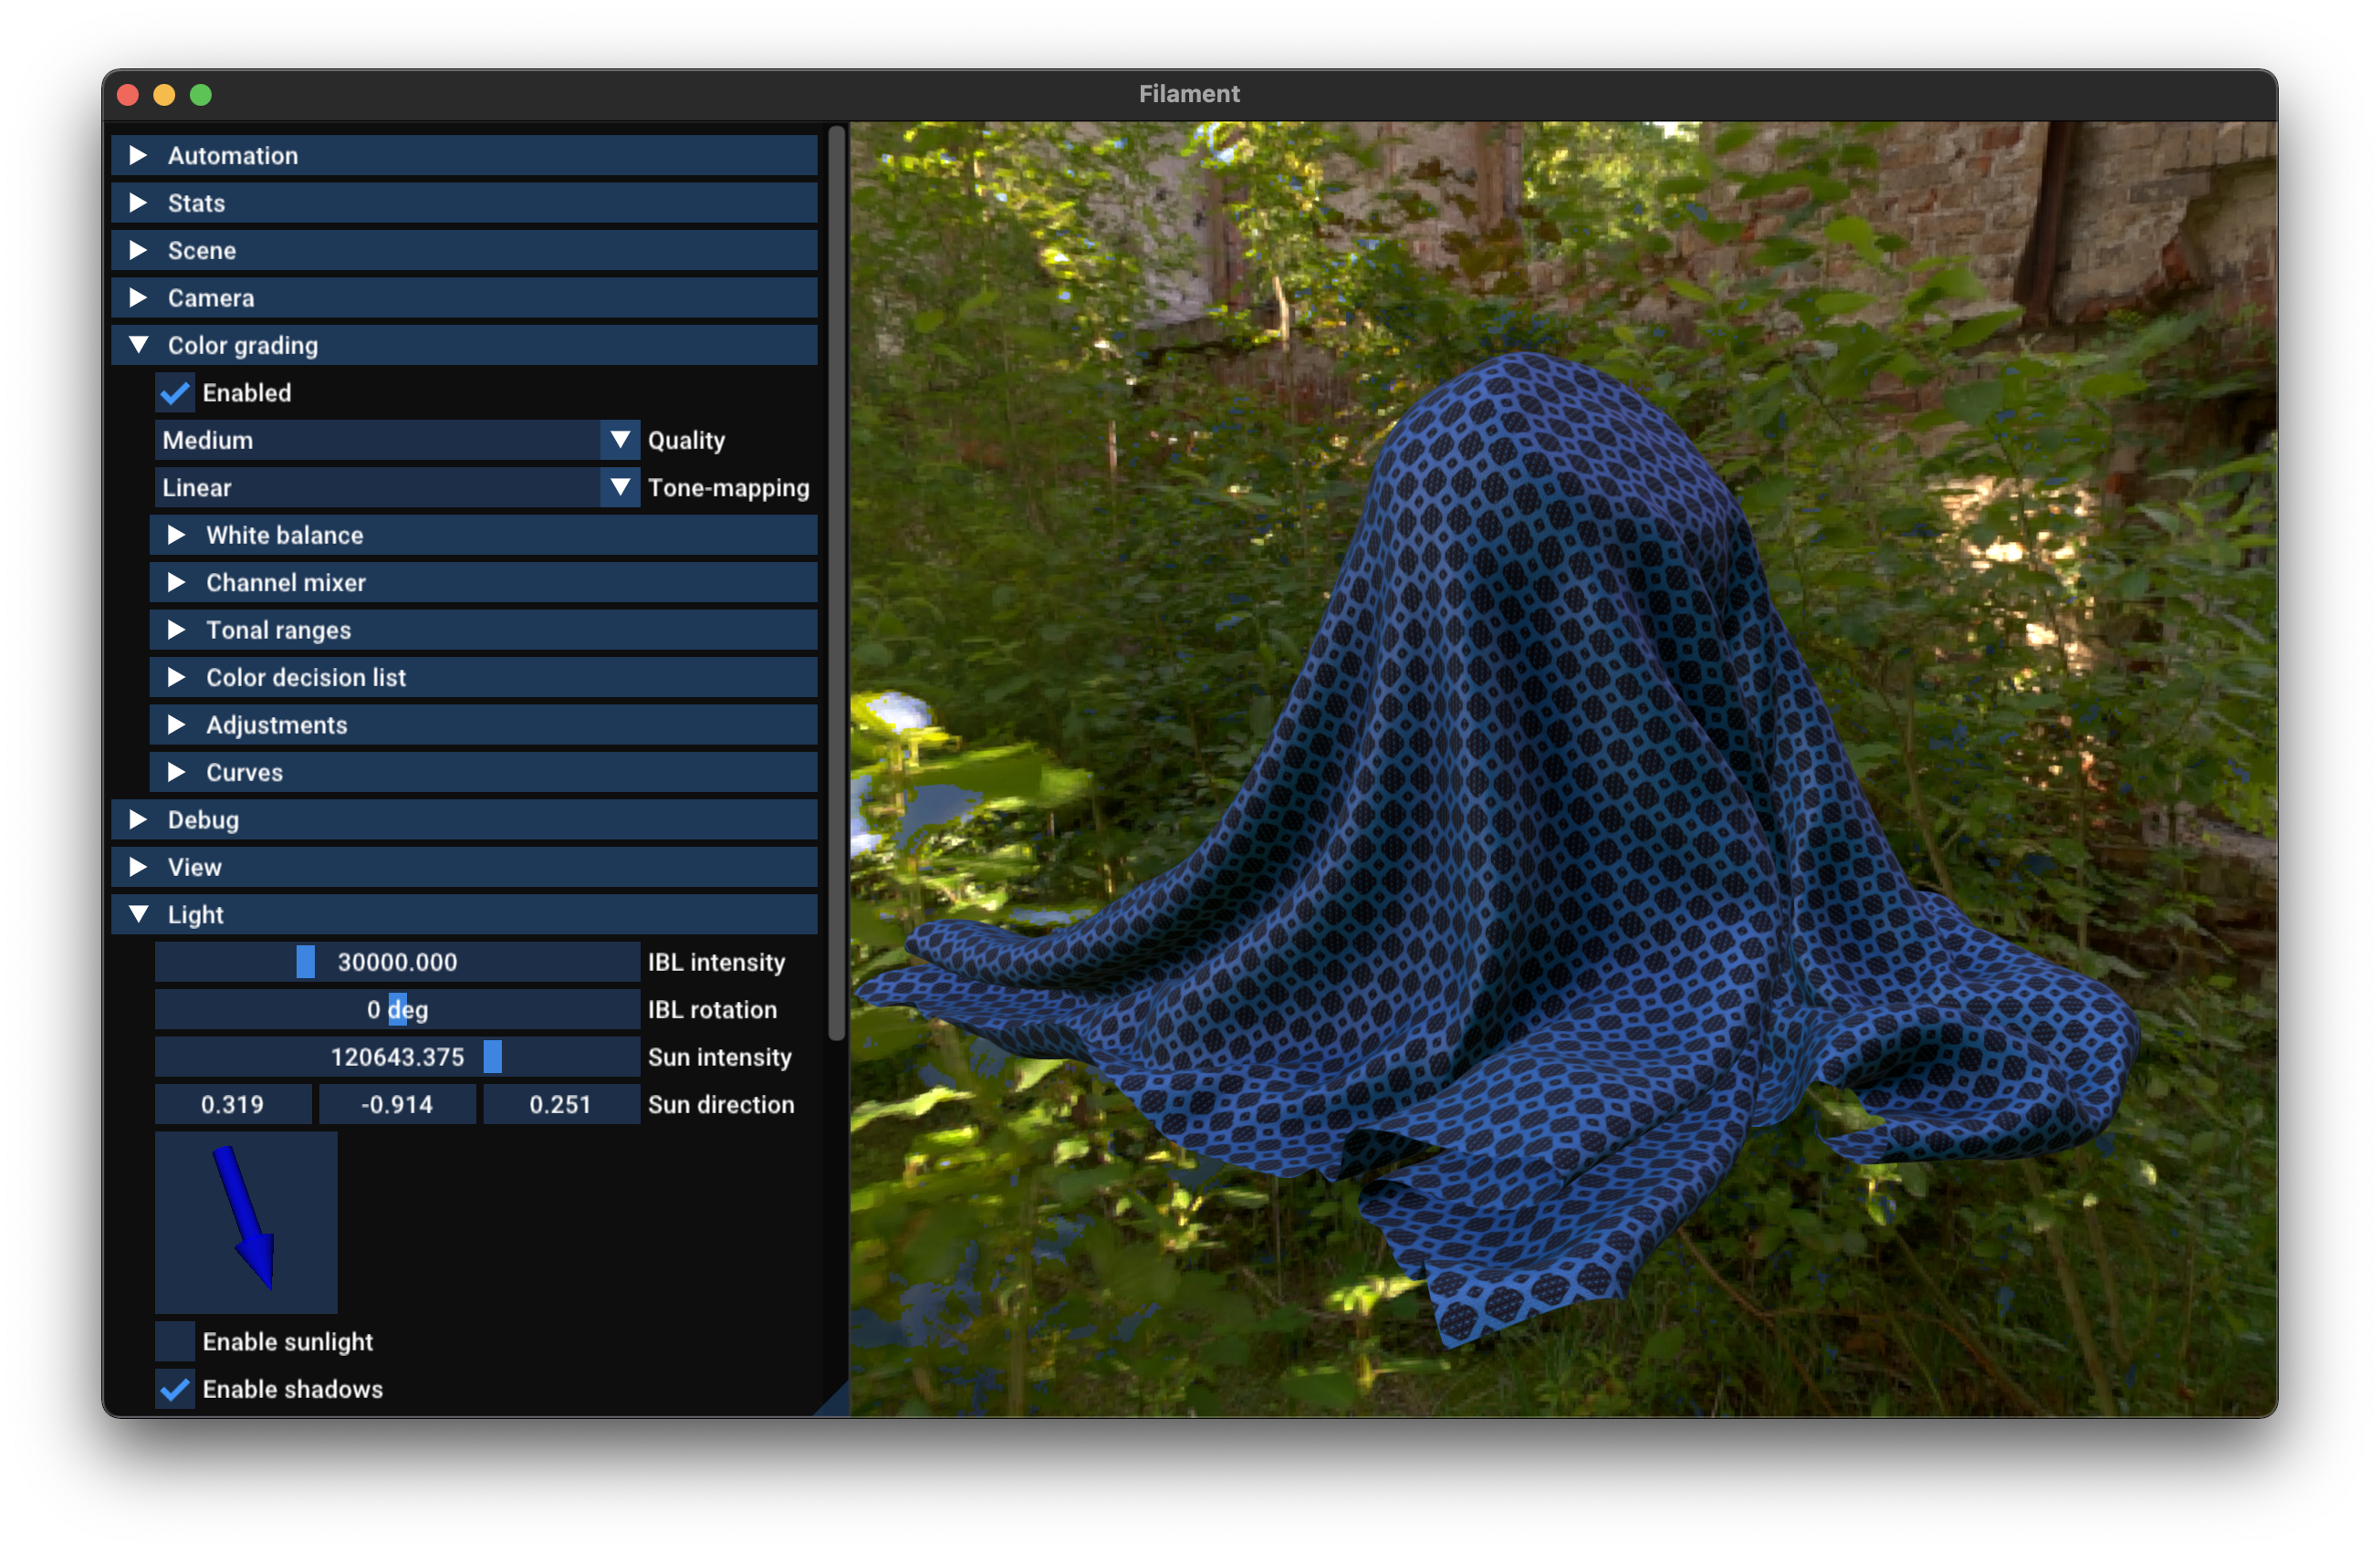Minimize the Filament window
Image resolution: width=2380 pixels, height=1553 pixels.
(x=164, y=94)
